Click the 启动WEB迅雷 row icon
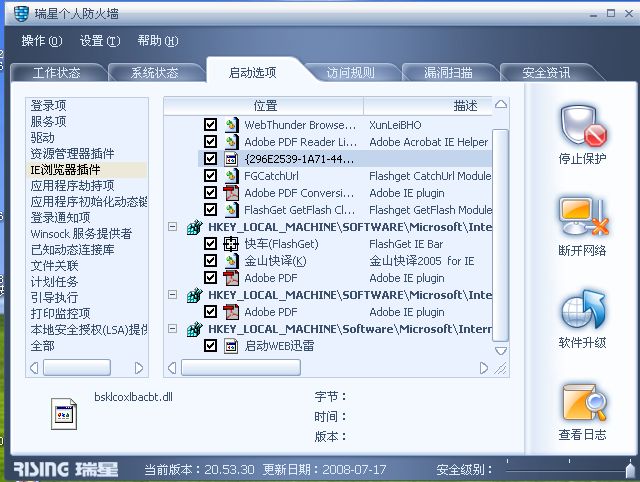 pos(231,346)
